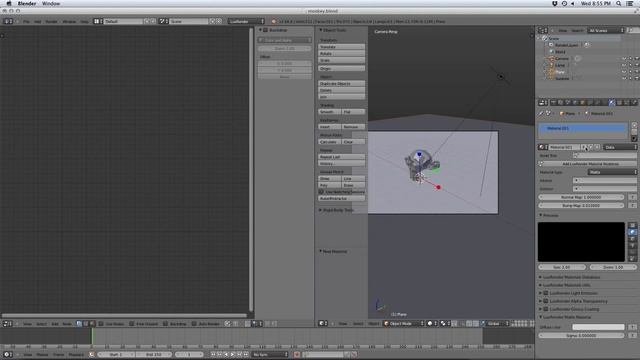Toggle the Backdrop checkbox in node panel
The height and width of the screenshot is (360, 640).
coord(265,30)
